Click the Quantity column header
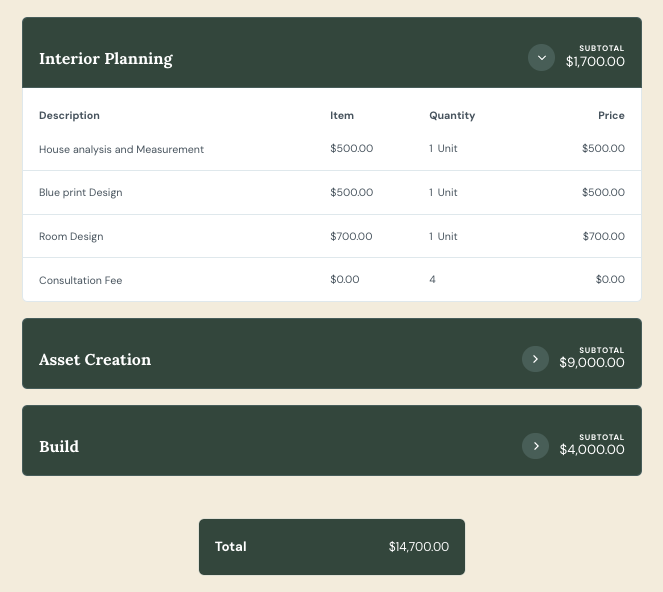 [x=452, y=116]
